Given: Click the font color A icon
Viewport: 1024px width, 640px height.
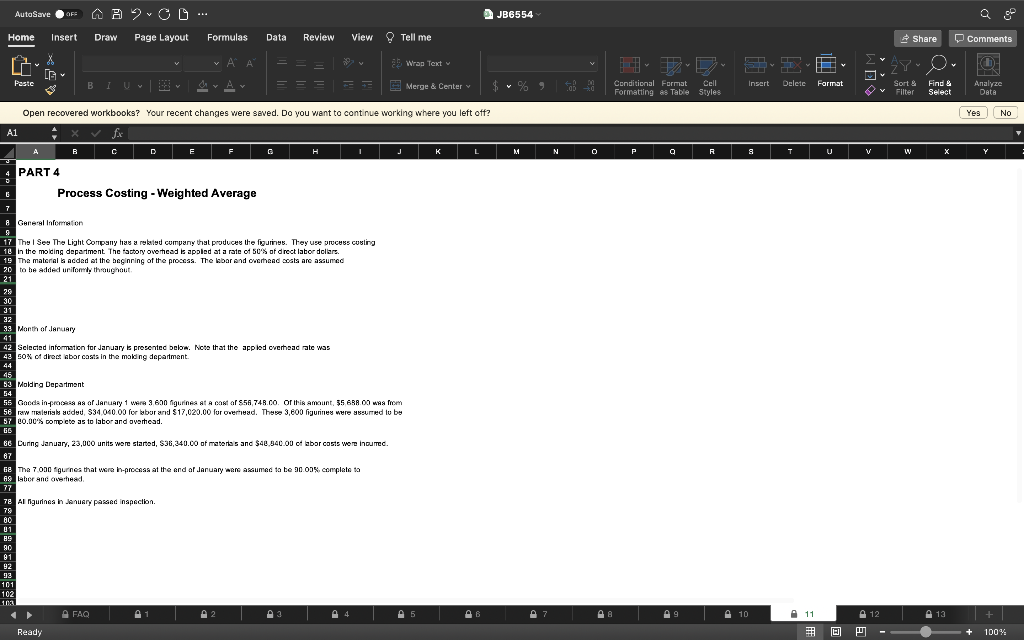Looking at the screenshot, I should click(x=230, y=86).
